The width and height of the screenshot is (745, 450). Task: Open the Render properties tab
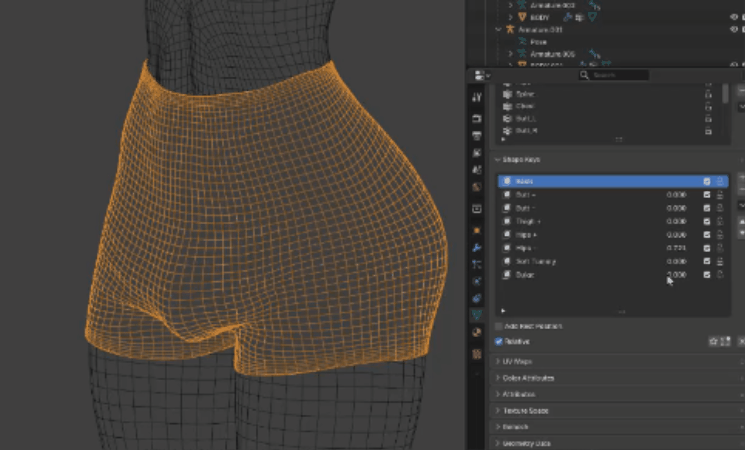coord(477,118)
